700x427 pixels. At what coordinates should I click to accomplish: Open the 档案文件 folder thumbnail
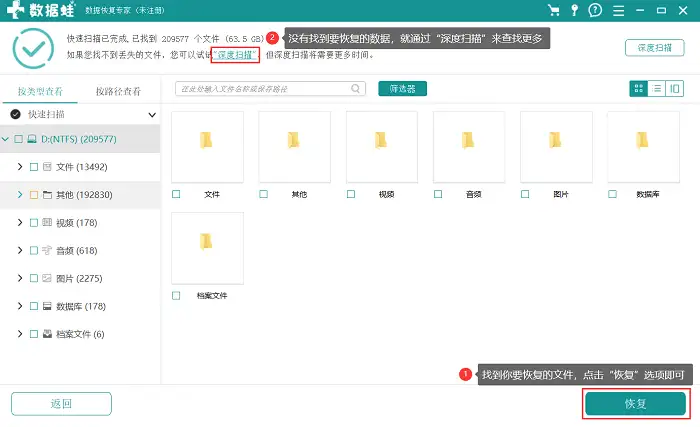pyautogui.click(x=207, y=248)
